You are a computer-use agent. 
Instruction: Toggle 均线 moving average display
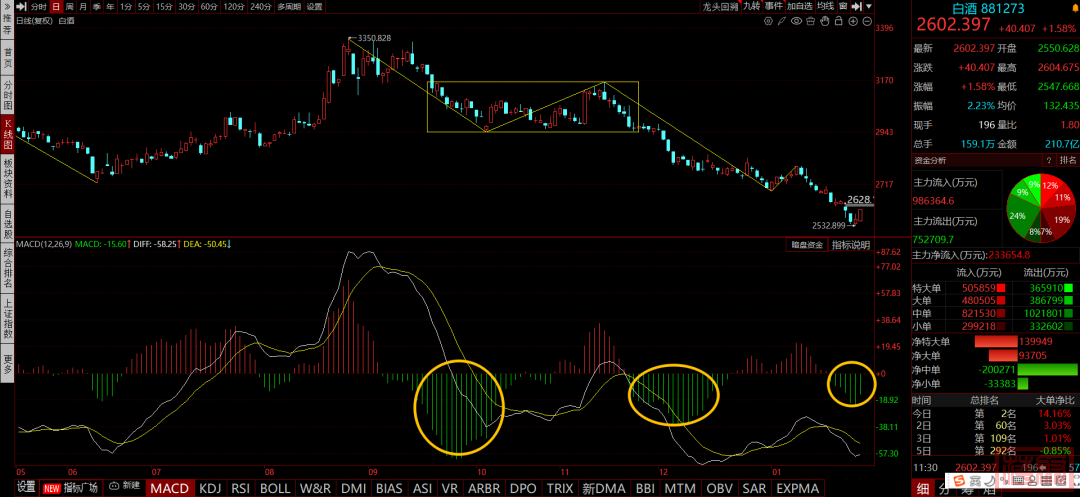(x=823, y=7)
